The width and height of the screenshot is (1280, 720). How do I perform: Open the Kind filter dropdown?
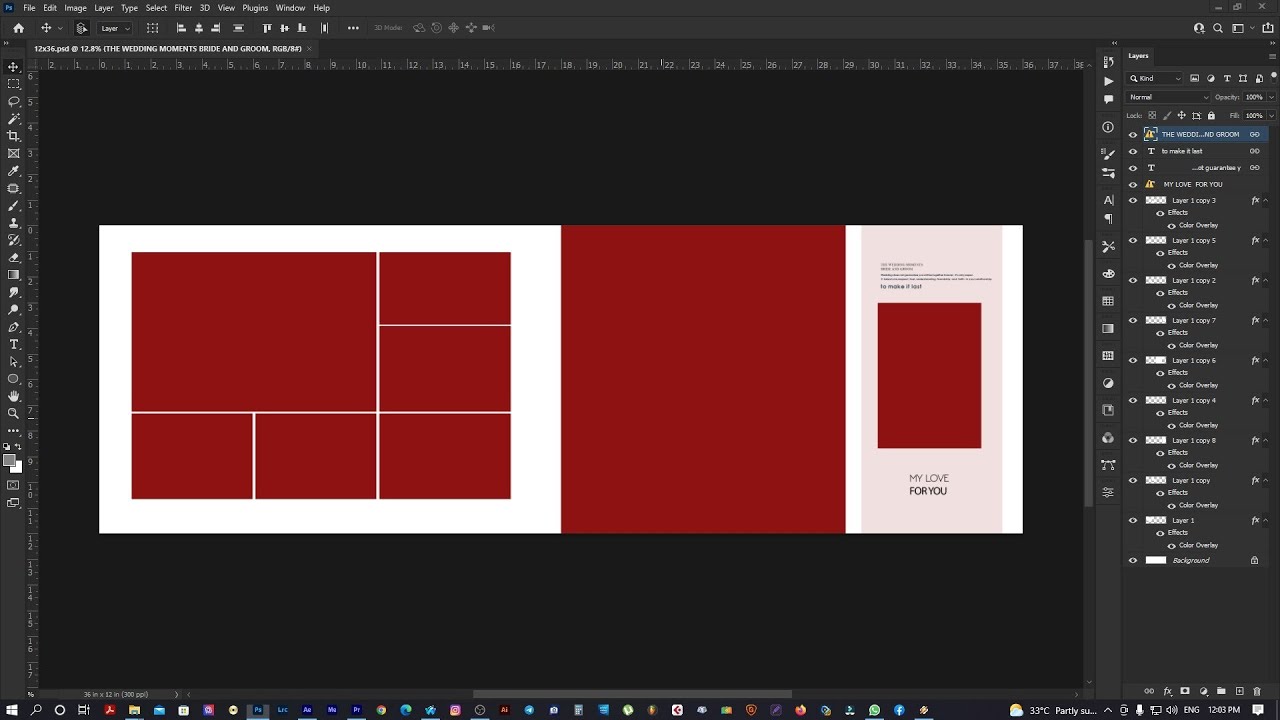click(1156, 78)
